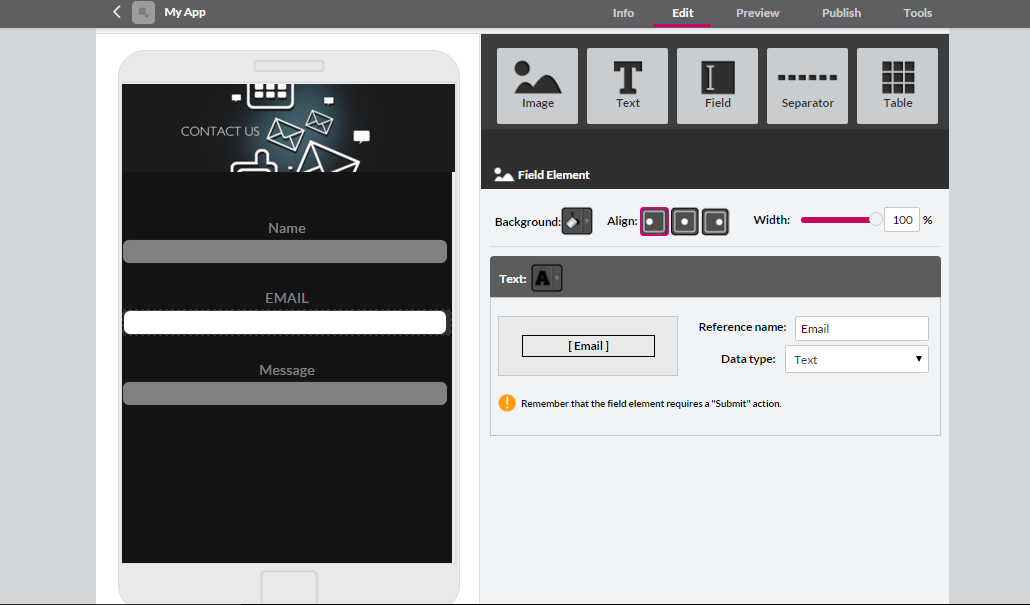
Task: Click the phone's home button
Action: click(x=289, y=587)
